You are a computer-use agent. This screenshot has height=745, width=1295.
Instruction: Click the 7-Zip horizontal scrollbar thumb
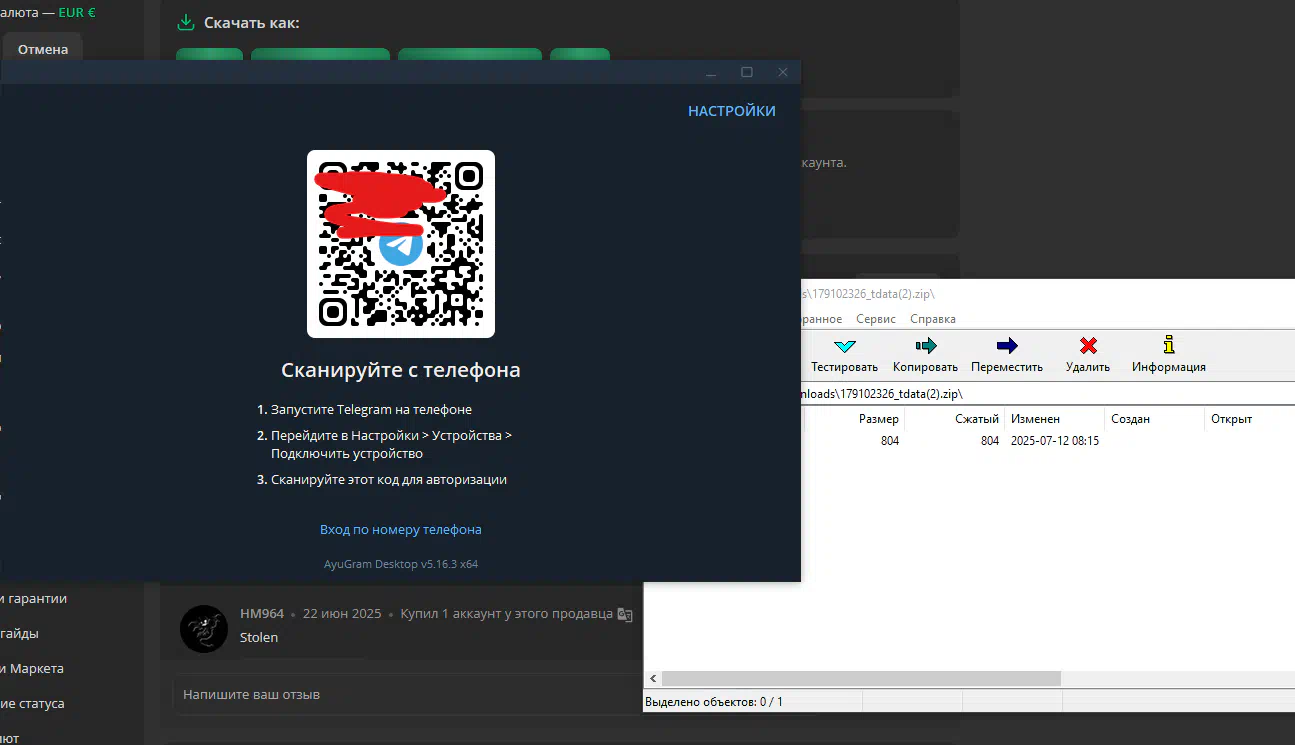point(861,679)
